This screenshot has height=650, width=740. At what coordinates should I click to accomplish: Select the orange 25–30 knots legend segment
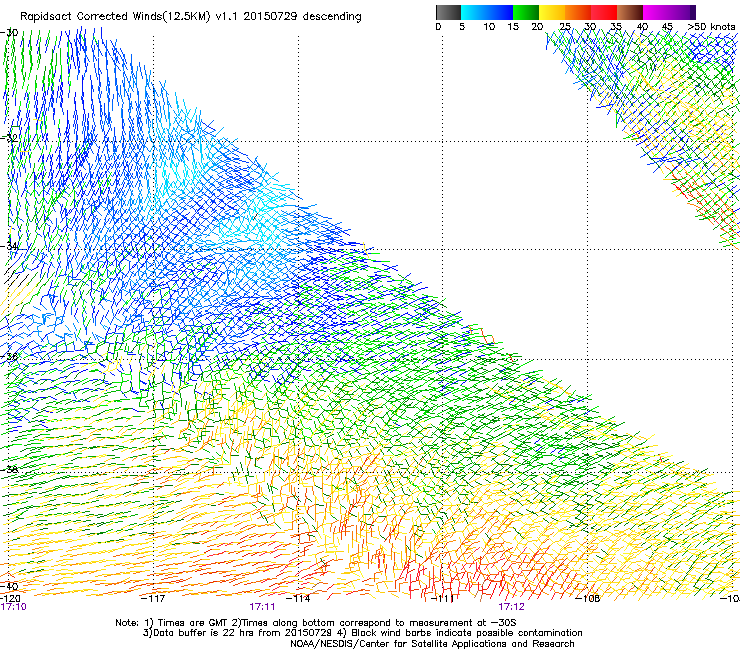tap(578, 12)
